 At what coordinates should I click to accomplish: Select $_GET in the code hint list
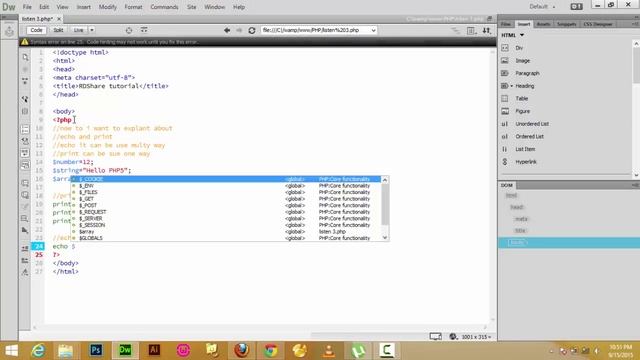[x=225, y=199]
